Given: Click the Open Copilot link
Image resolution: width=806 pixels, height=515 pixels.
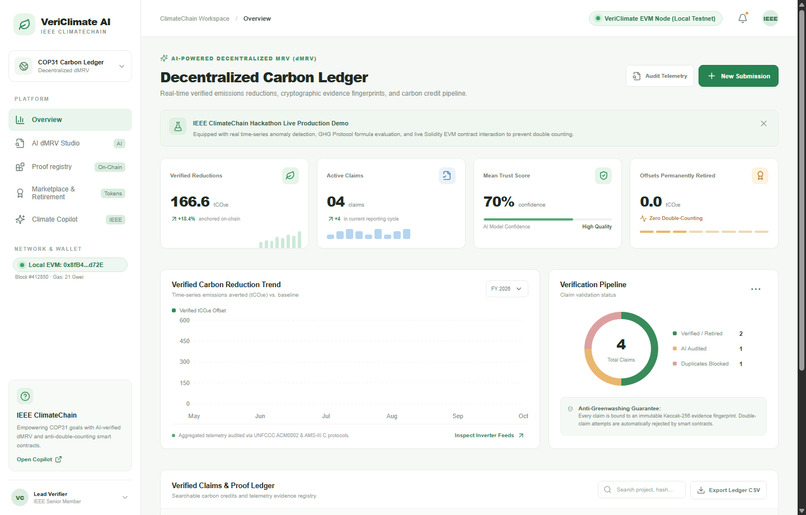Looking at the screenshot, I should (x=39, y=459).
